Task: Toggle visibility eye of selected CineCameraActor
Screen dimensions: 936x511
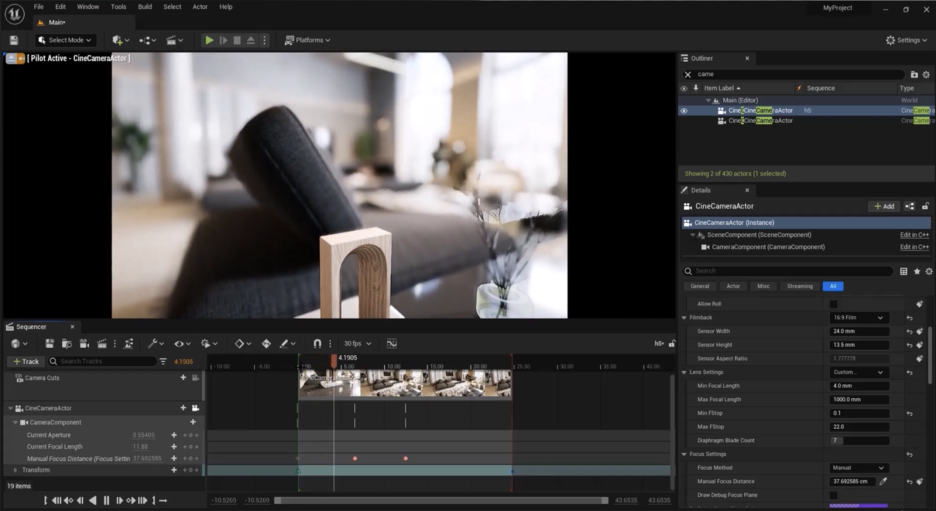Action: (684, 110)
